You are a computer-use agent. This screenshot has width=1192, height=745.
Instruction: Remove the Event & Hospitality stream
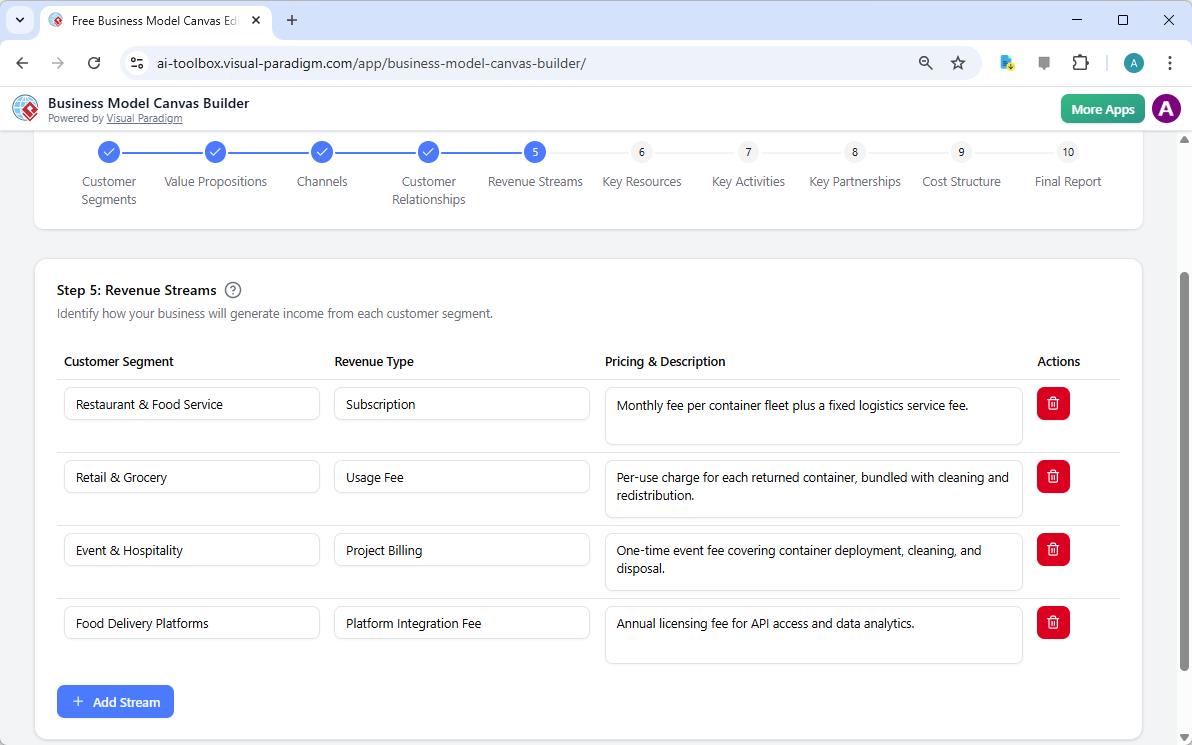point(1052,549)
